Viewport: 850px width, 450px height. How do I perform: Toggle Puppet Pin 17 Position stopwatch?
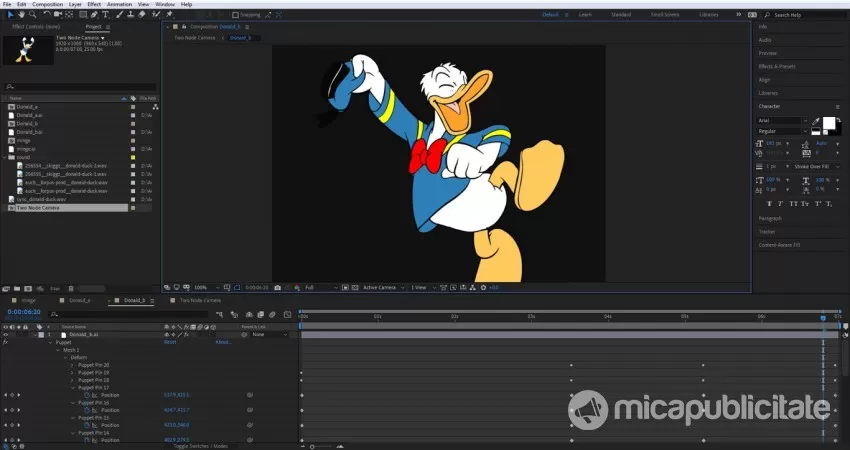tap(87, 395)
